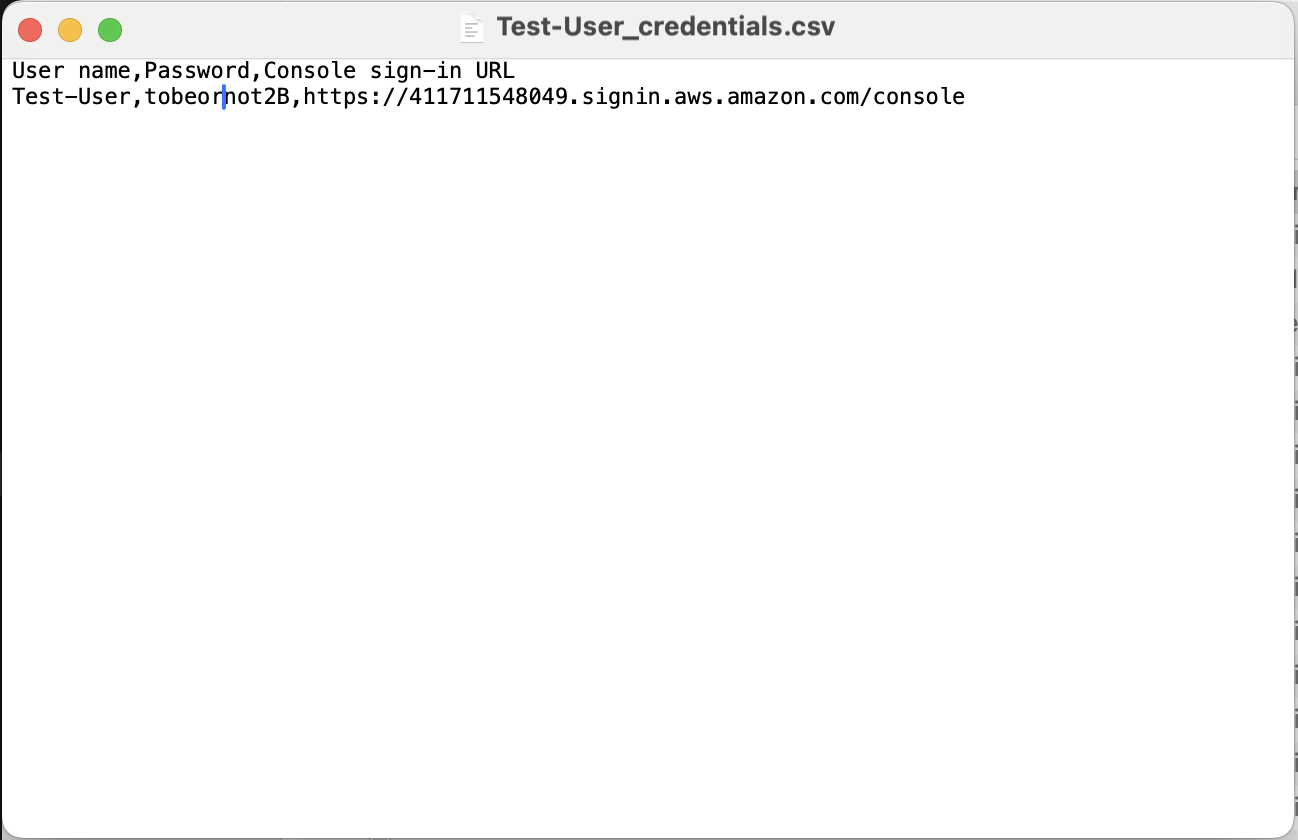Click the "aws" segment of the URL
1298x840 pixels.
[694, 97]
